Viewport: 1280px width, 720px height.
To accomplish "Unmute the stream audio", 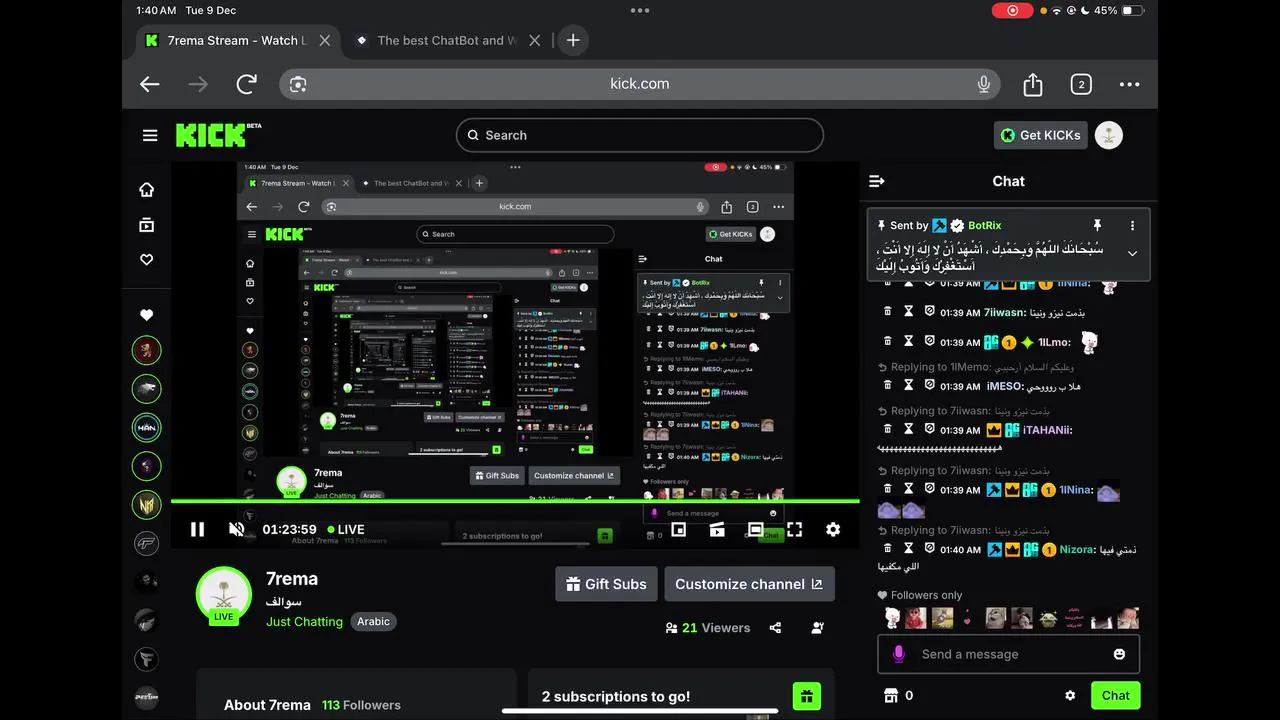I will coord(237,529).
